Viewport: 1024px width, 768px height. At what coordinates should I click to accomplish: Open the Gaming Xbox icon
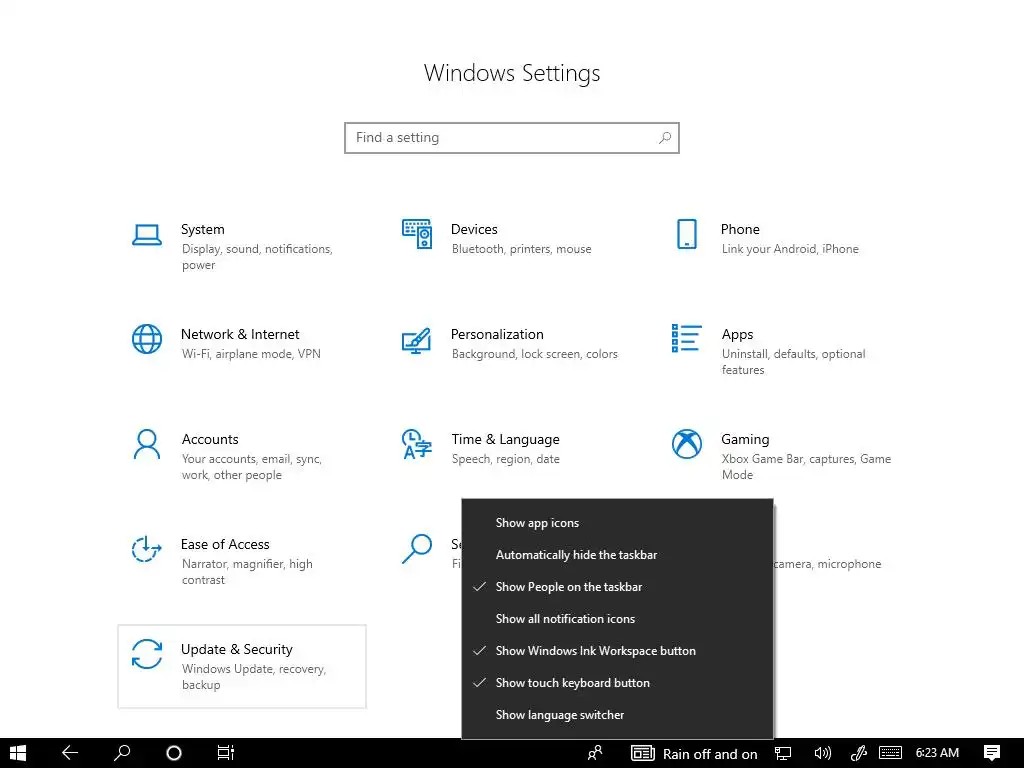[x=686, y=444]
